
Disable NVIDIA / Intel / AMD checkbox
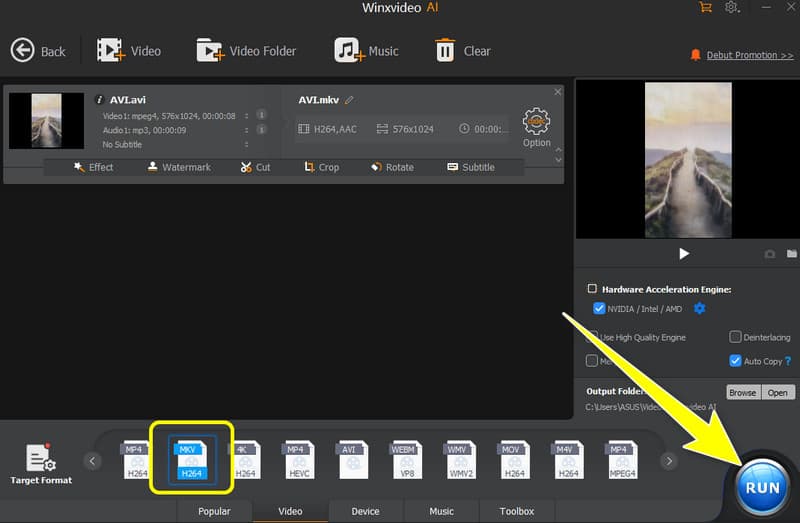600,308
